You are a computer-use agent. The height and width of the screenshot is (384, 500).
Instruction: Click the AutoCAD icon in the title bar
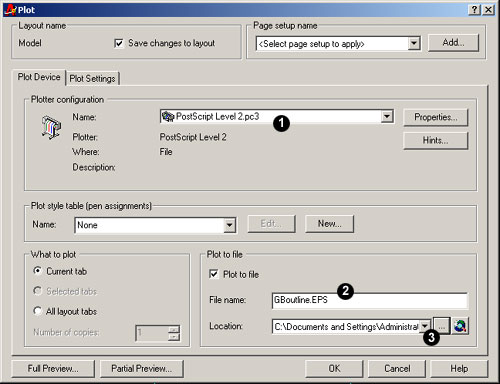[x=11, y=10]
